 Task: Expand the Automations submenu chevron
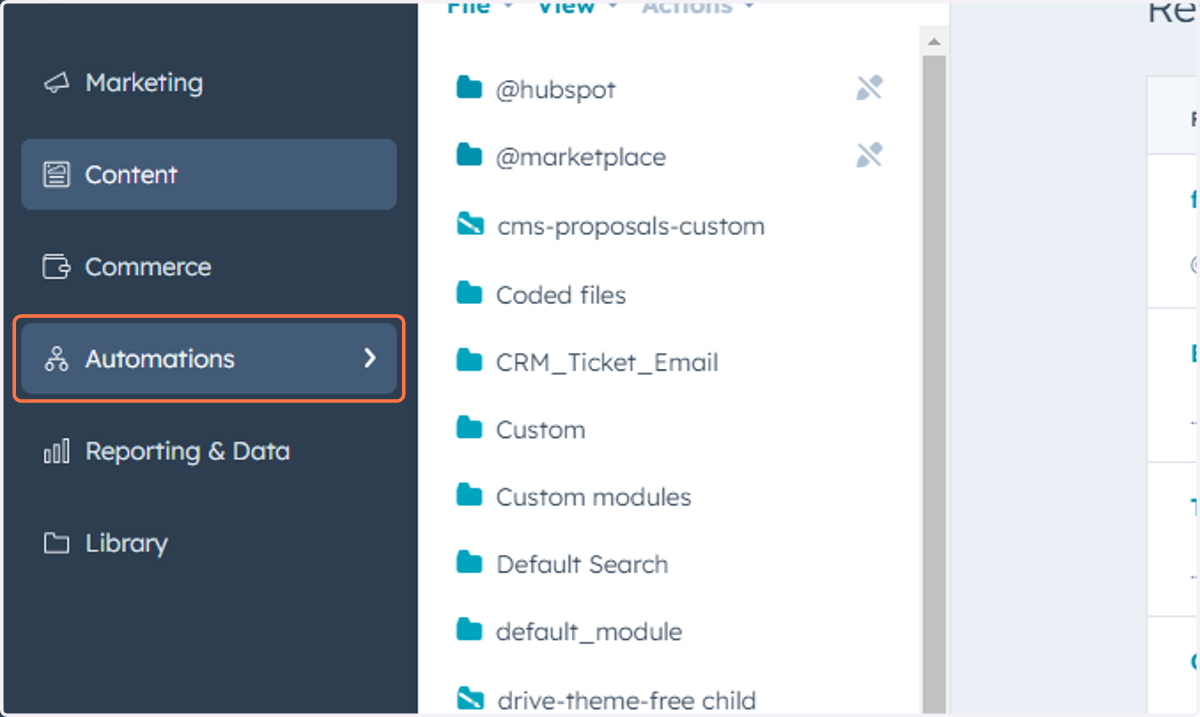(370, 358)
